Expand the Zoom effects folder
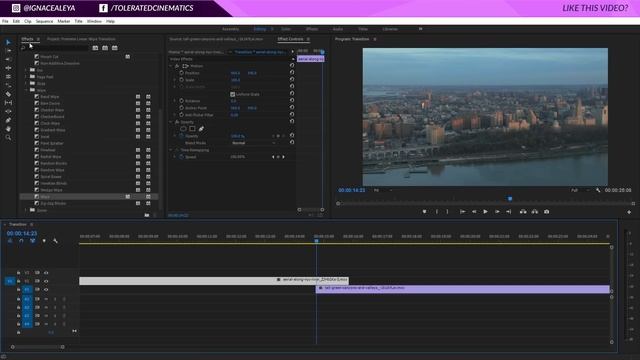The width and height of the screenshot is (640, 360). coord(26,210)
